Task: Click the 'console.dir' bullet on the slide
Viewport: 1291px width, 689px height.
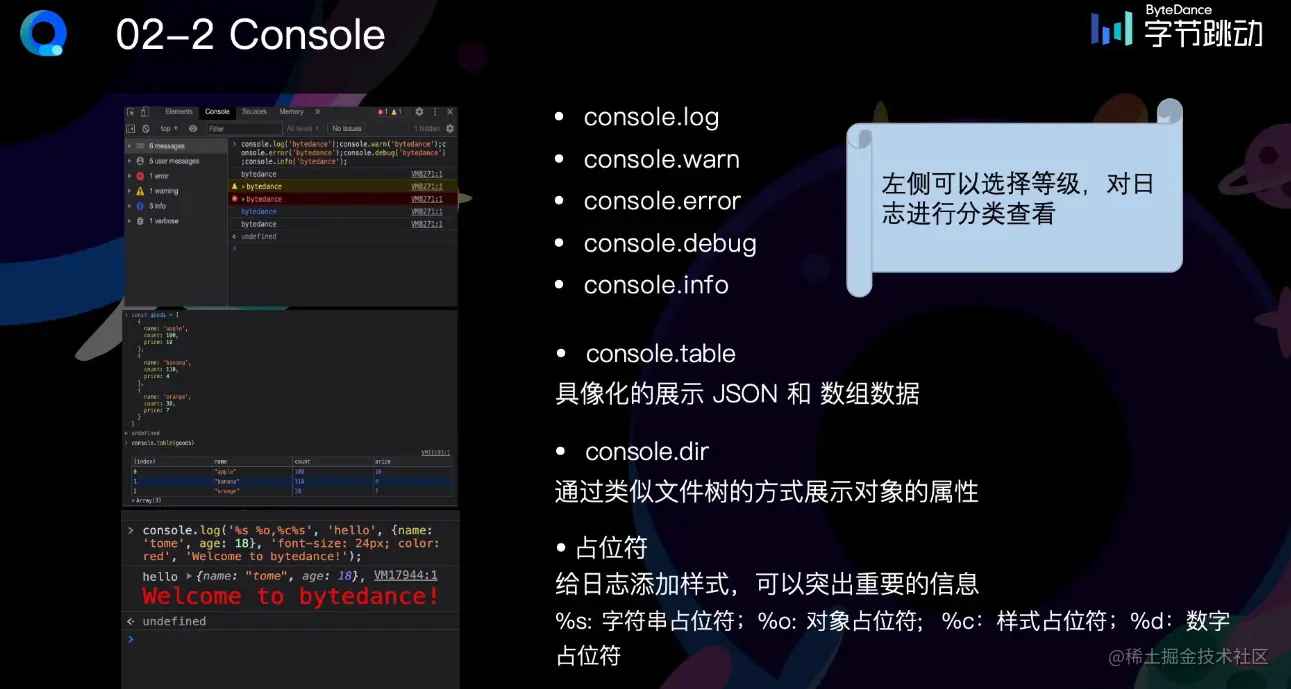Action: pyautogui.click(x=647, y=451)
